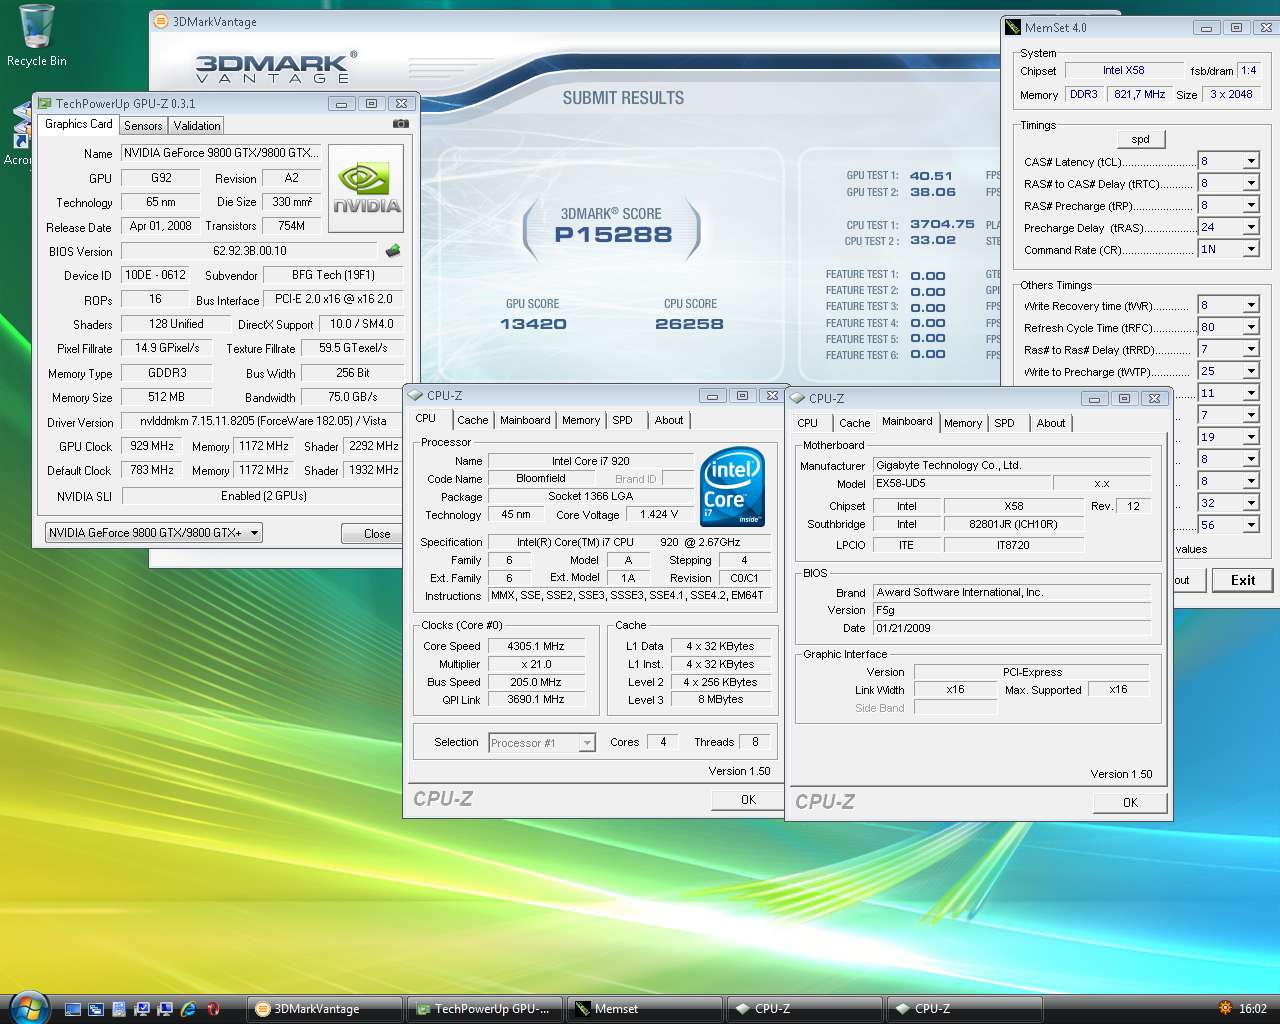This screenshot has width=1280, height=1024.
Task: Click motherboard model EX58-UD5 field
Action: click(x=962, y=484)
